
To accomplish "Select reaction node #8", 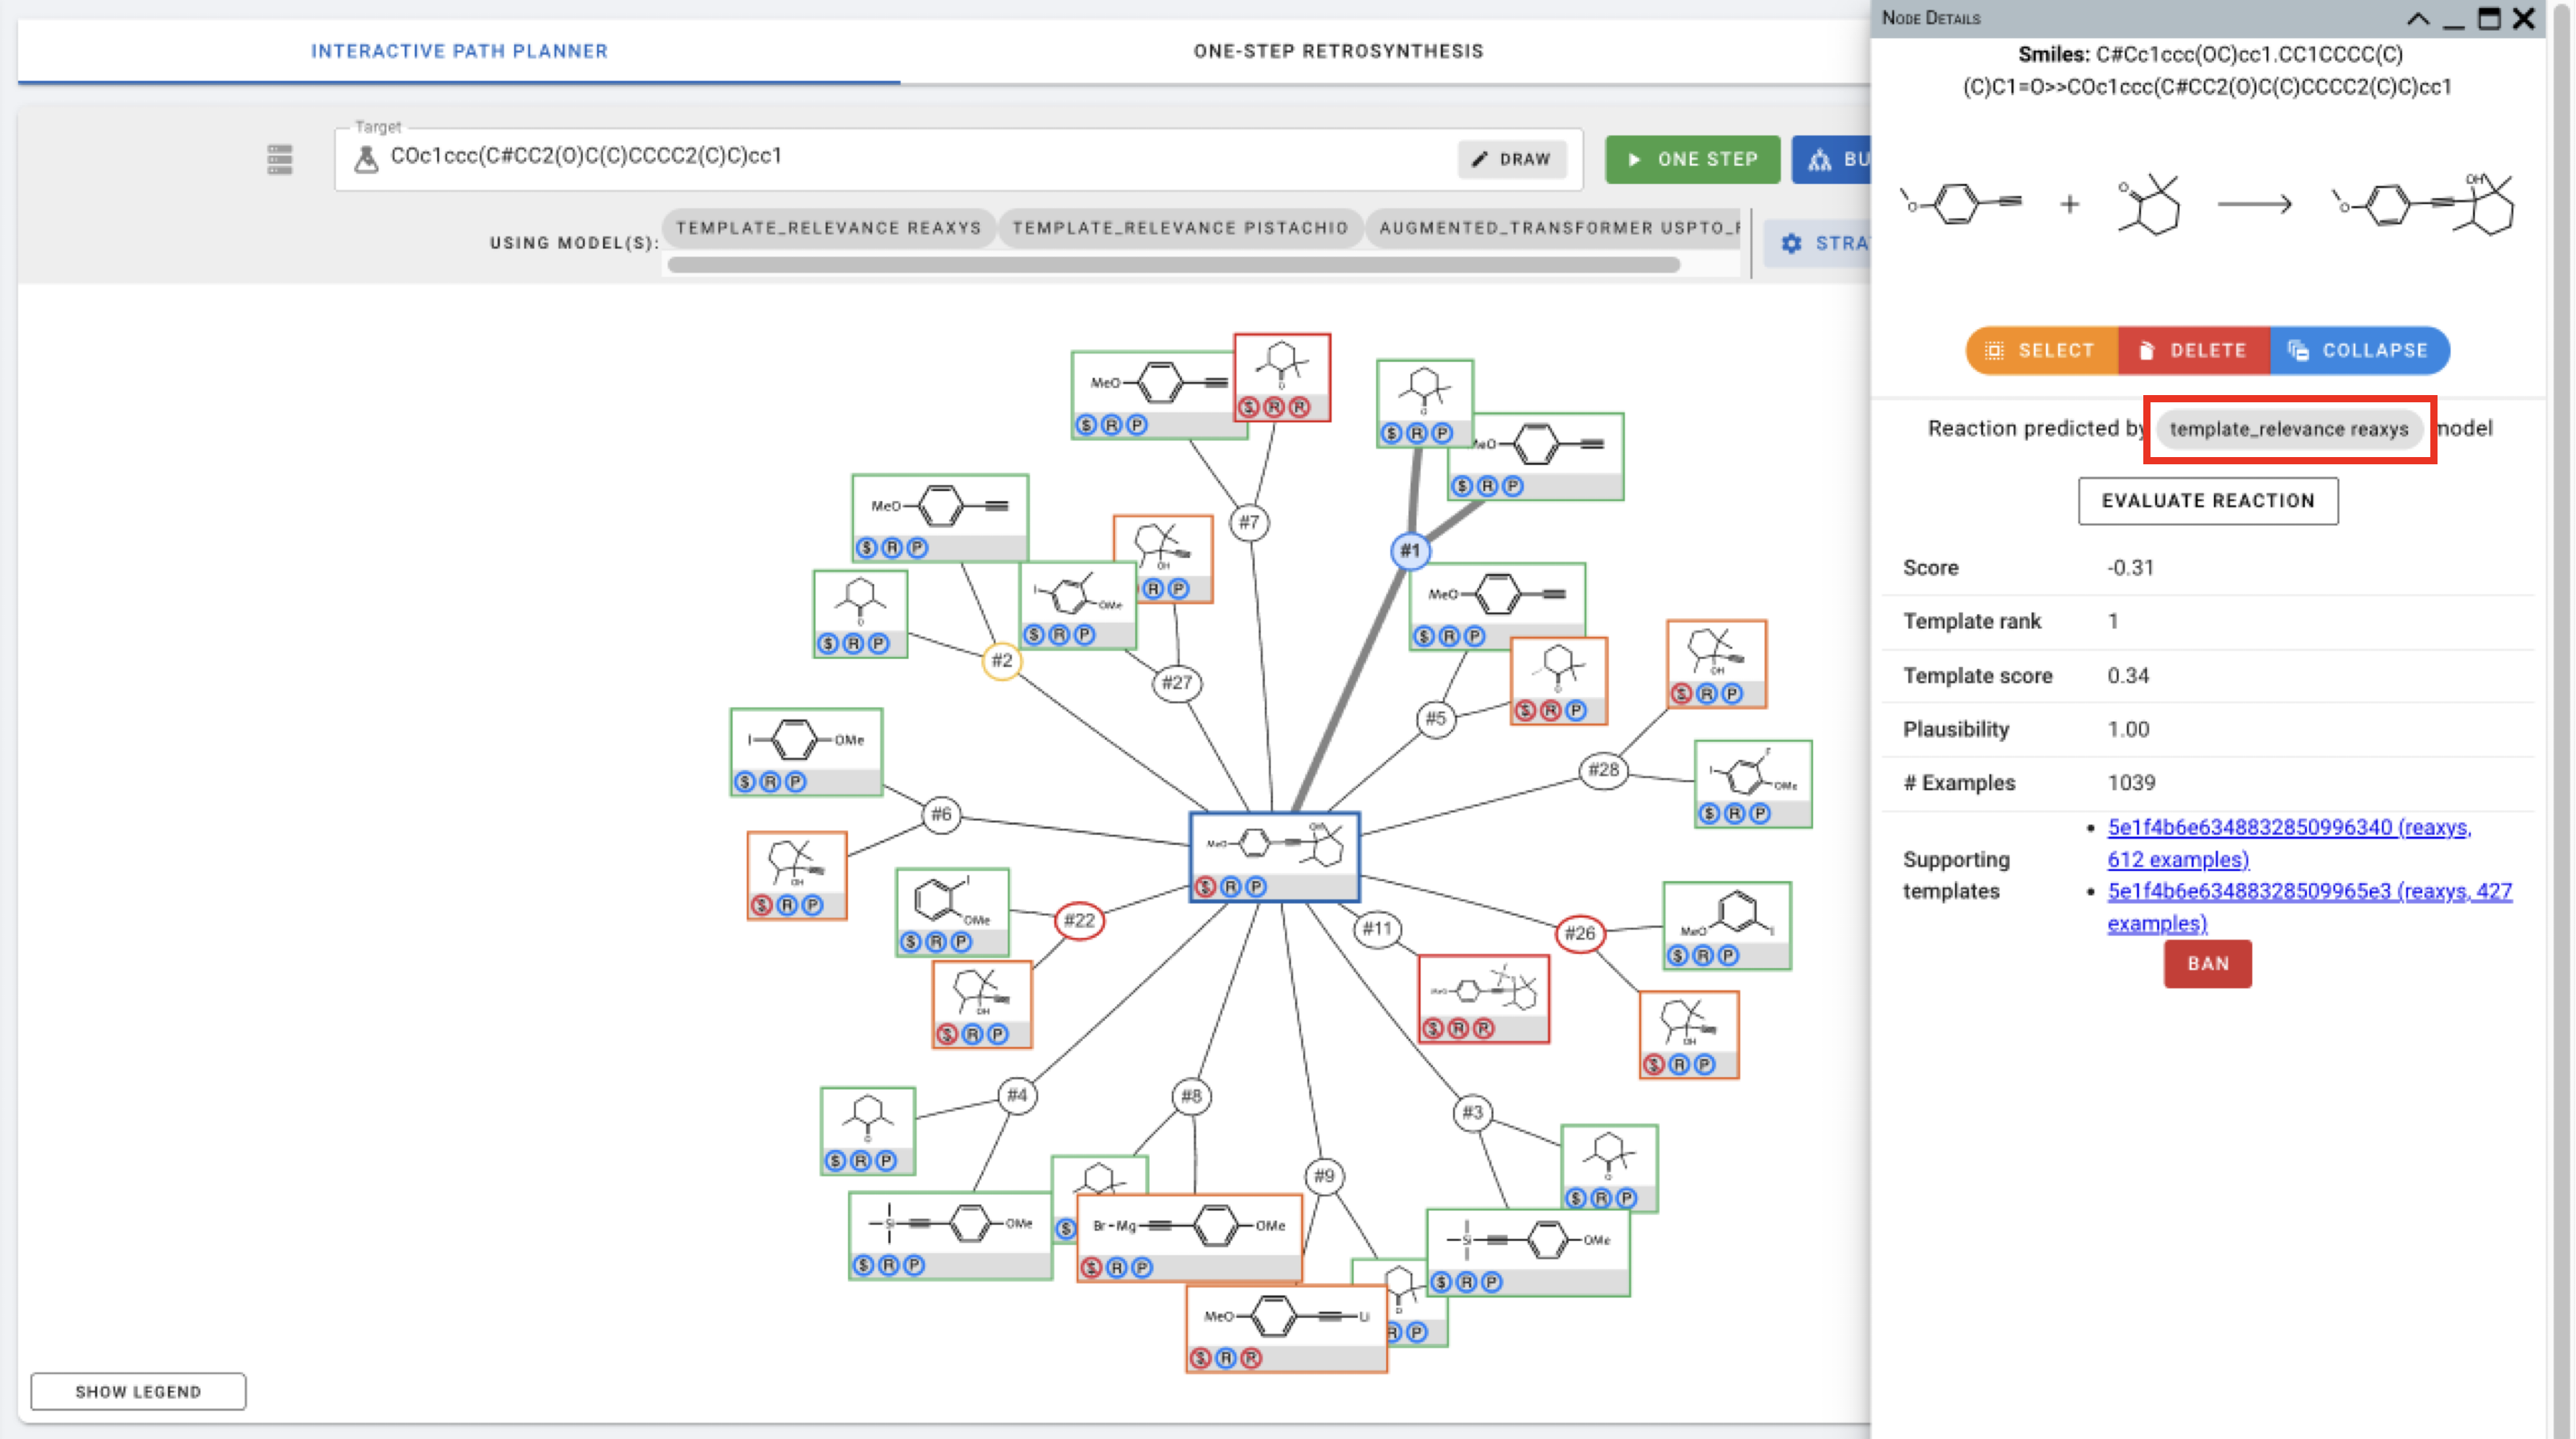I will click(x=1190, y=1096).
